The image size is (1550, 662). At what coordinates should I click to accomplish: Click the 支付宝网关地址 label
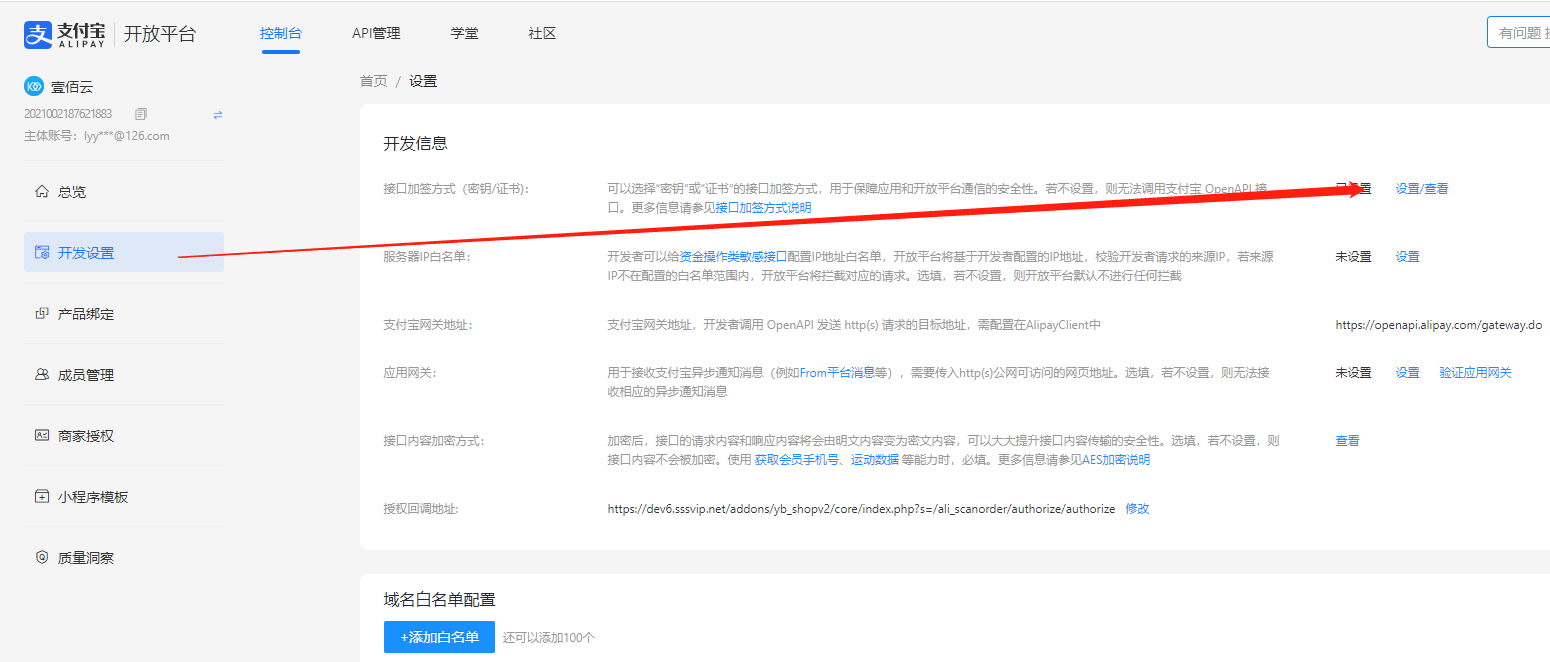click(428, 325)
